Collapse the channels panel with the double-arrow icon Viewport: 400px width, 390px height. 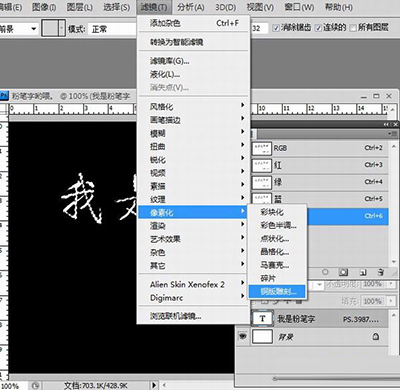(x=386, y=124)
